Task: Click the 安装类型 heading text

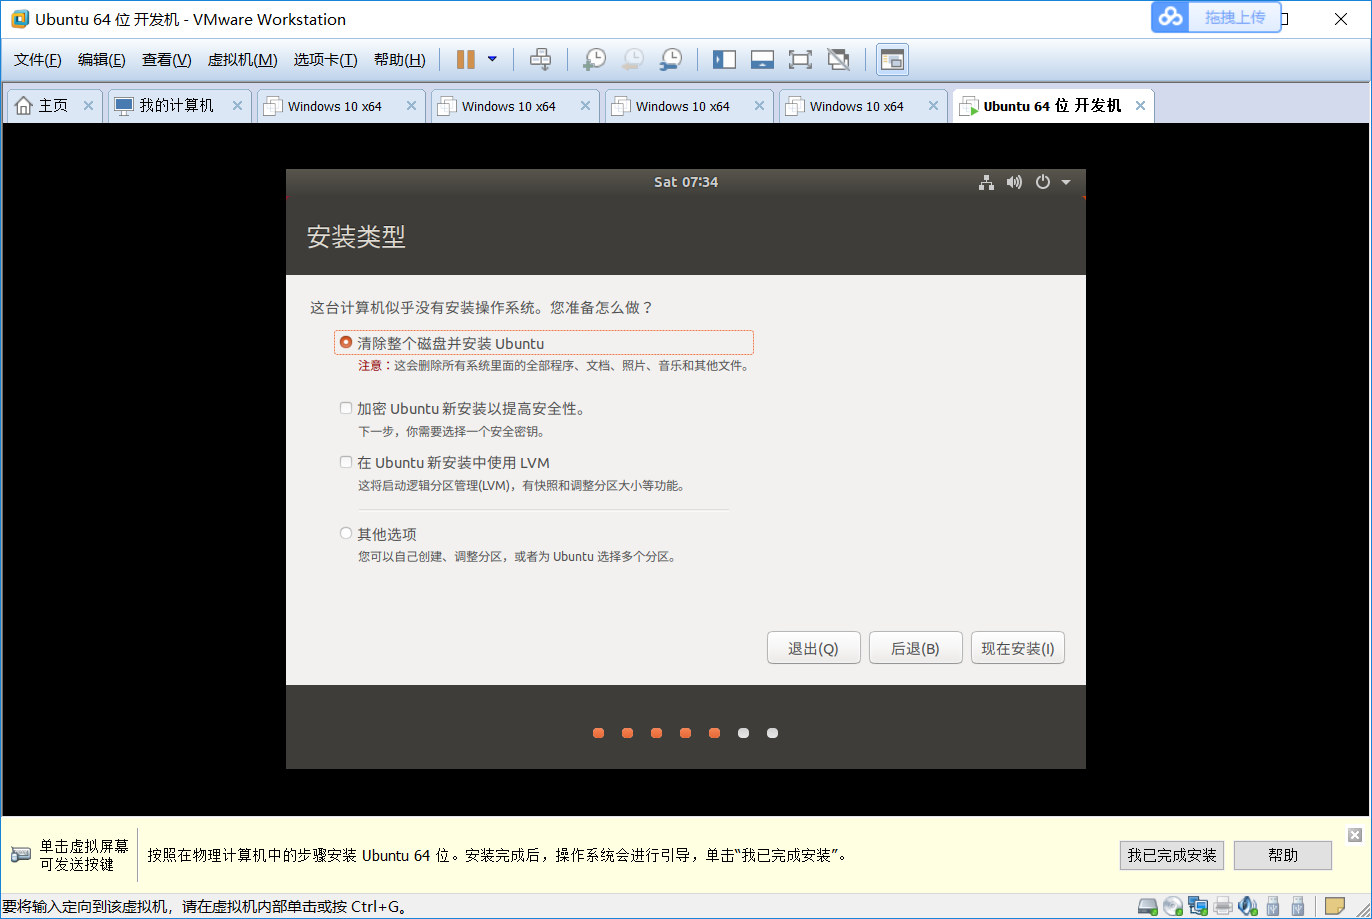Action: (356, 237)
